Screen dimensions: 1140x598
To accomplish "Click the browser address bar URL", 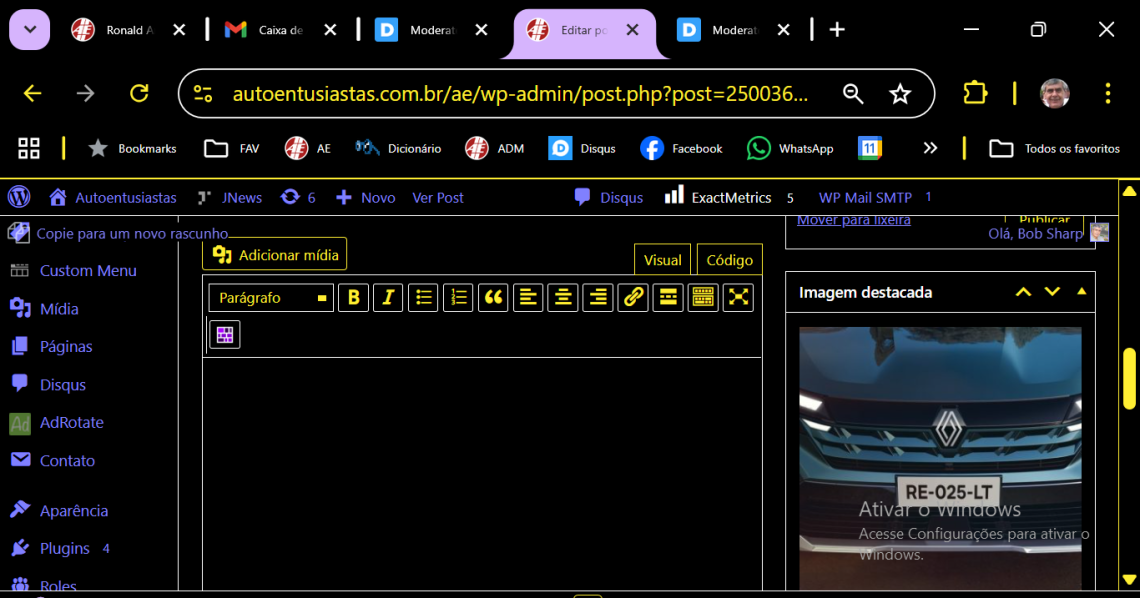I will (520, 94).
